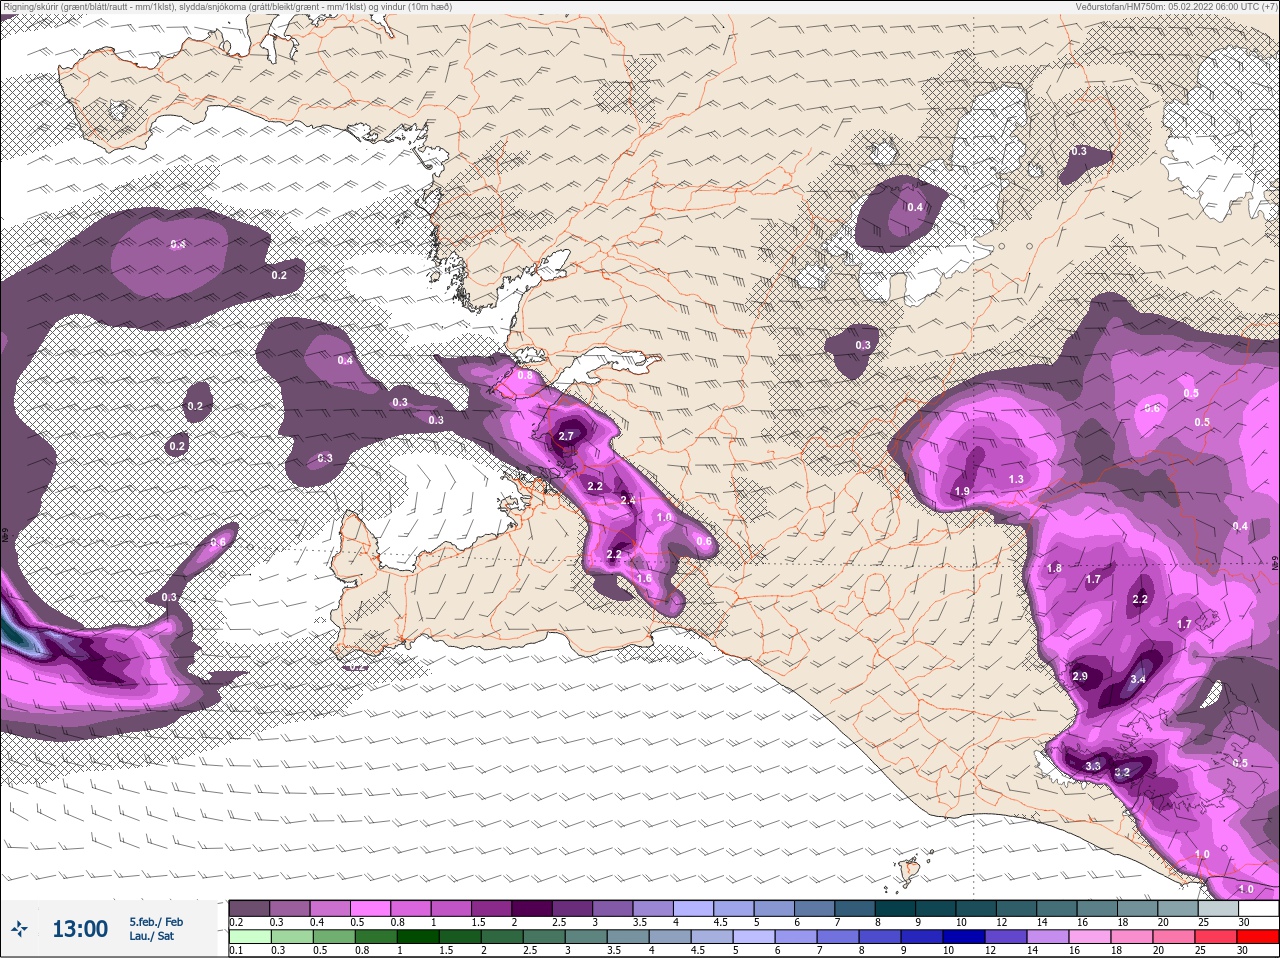Viewport: 1280px width, 958px height.
Task: Click the date label '5.feb./ Feb Lau./ Sat'
Action: pos(156,929)
